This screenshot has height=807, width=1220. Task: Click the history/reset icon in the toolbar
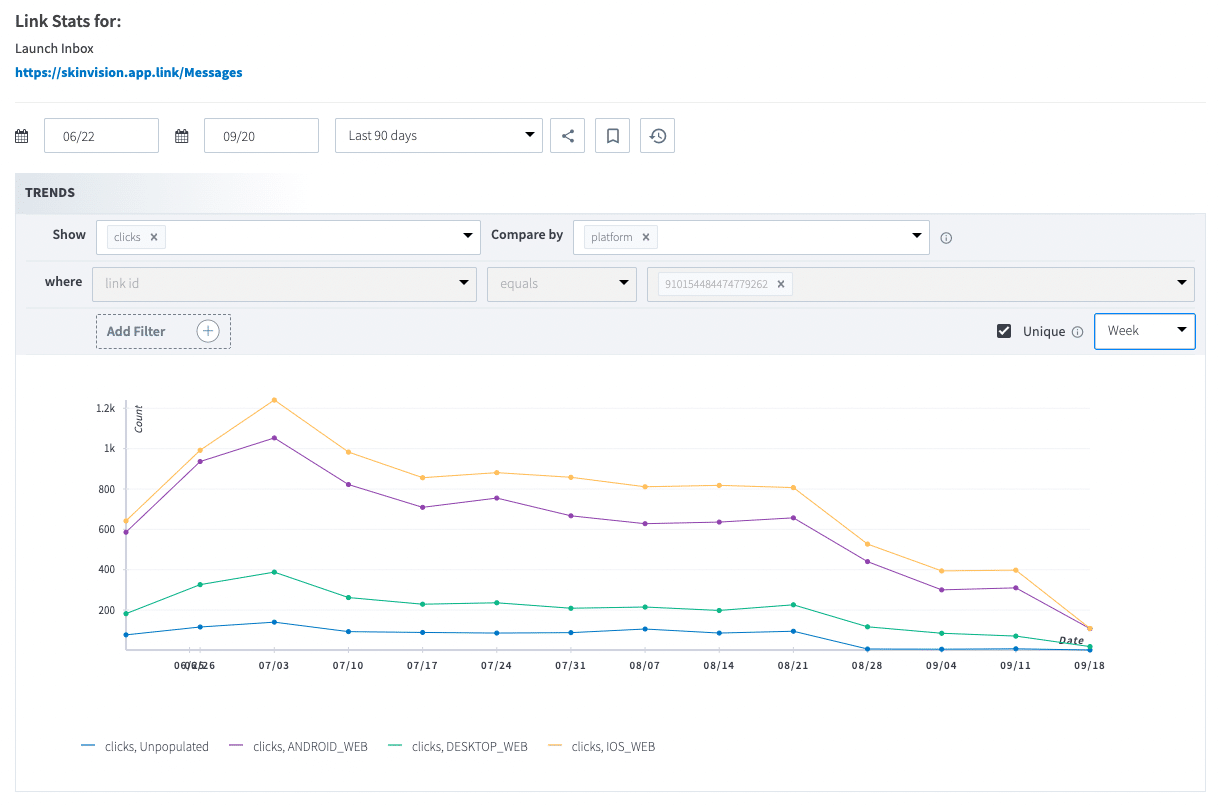(x=658, y=135)
